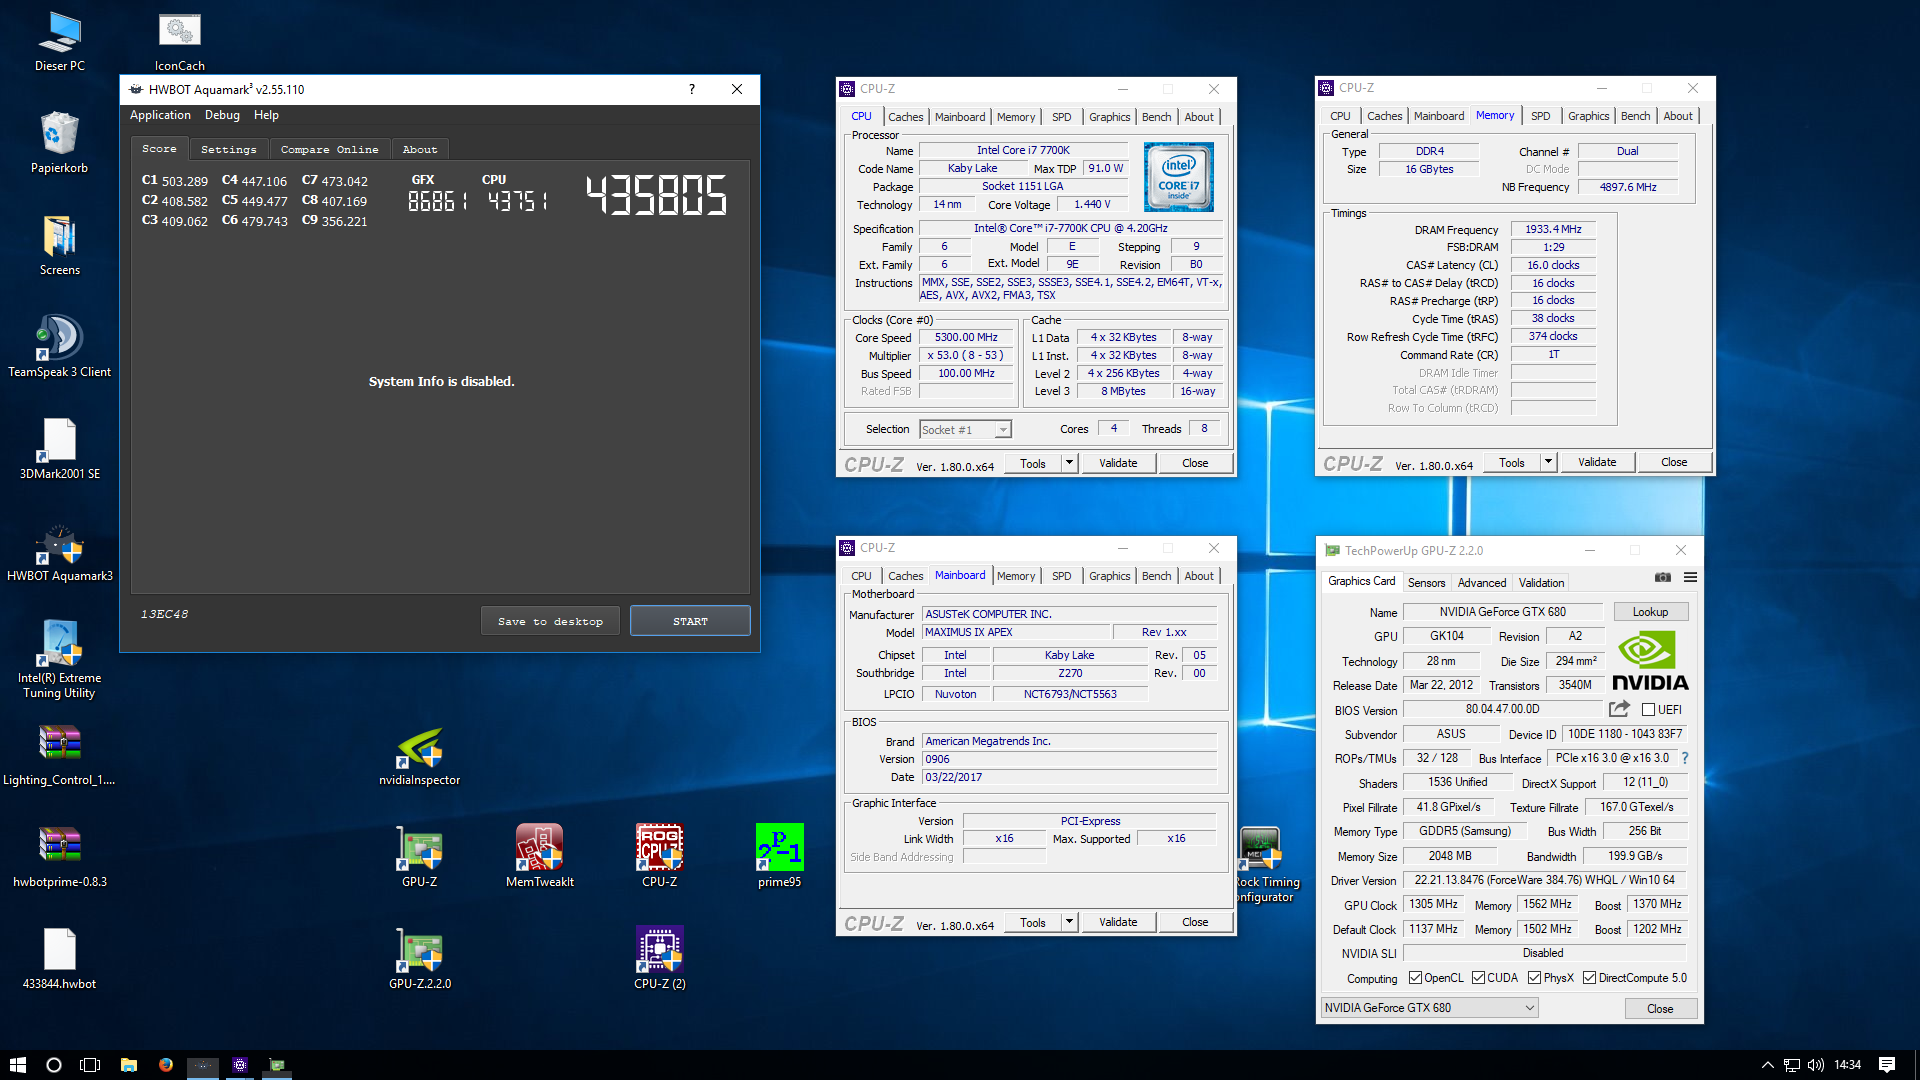This screenshot has height=1080, width=1920.
Task: Click Lookup button in GPU-Z
Action: 1650,612
